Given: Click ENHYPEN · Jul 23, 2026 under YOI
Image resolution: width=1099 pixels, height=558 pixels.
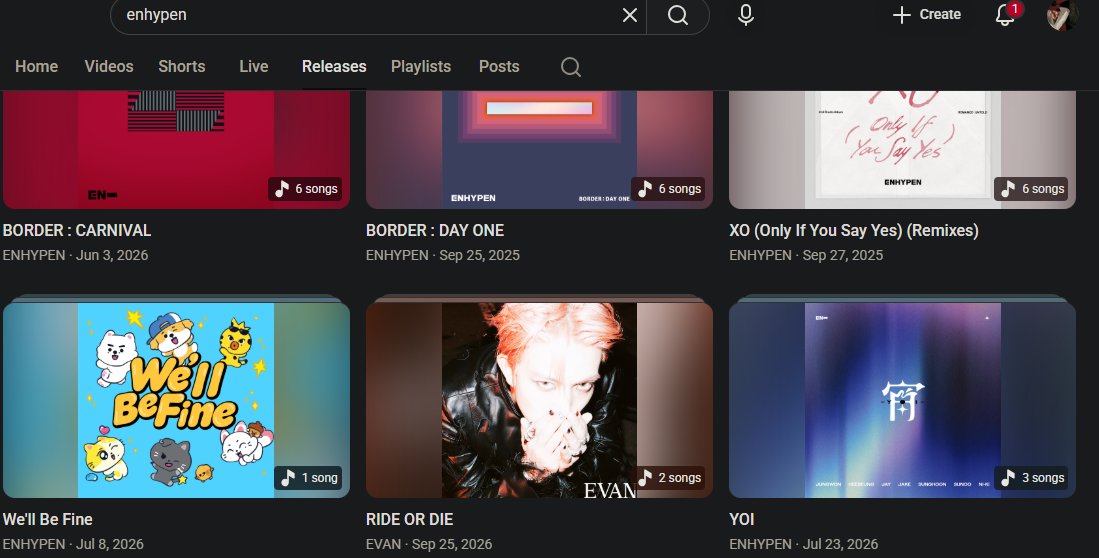Looking at the screenshot, I should (803, 544).
